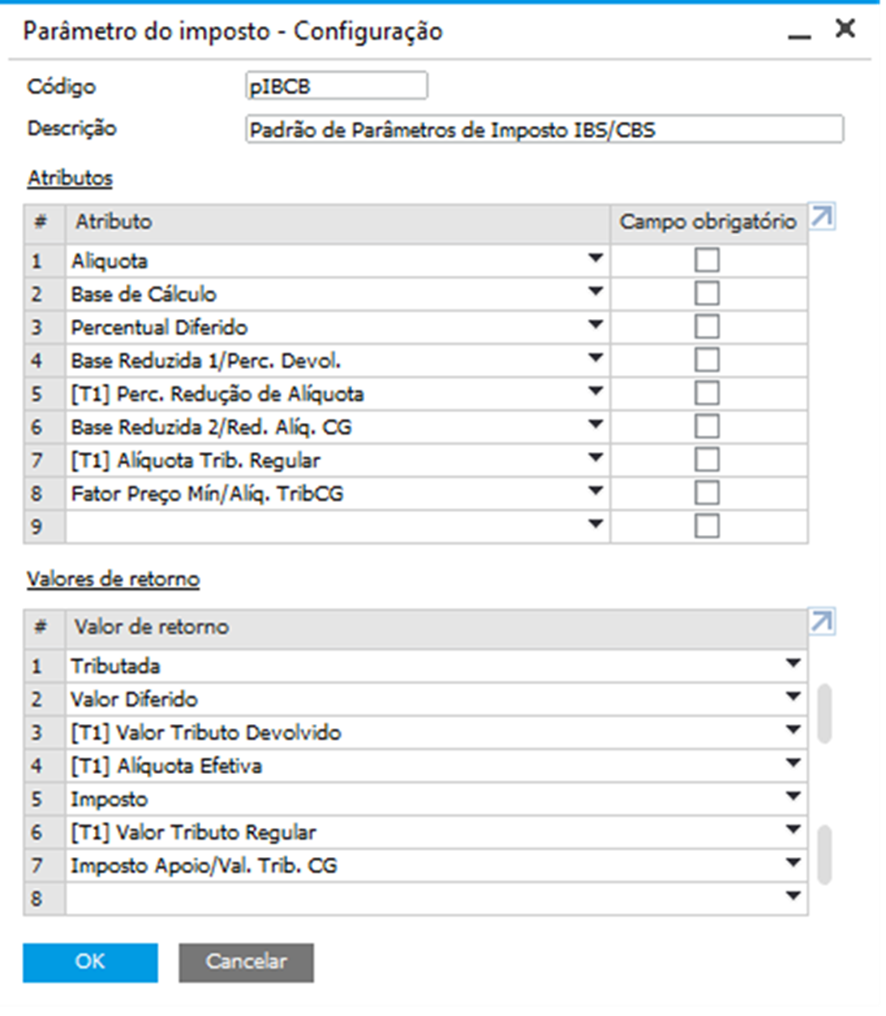The height and width of the screenshot is (1016, 886).
Task: Click the Atributo column header
Action: tap(338, 222)
